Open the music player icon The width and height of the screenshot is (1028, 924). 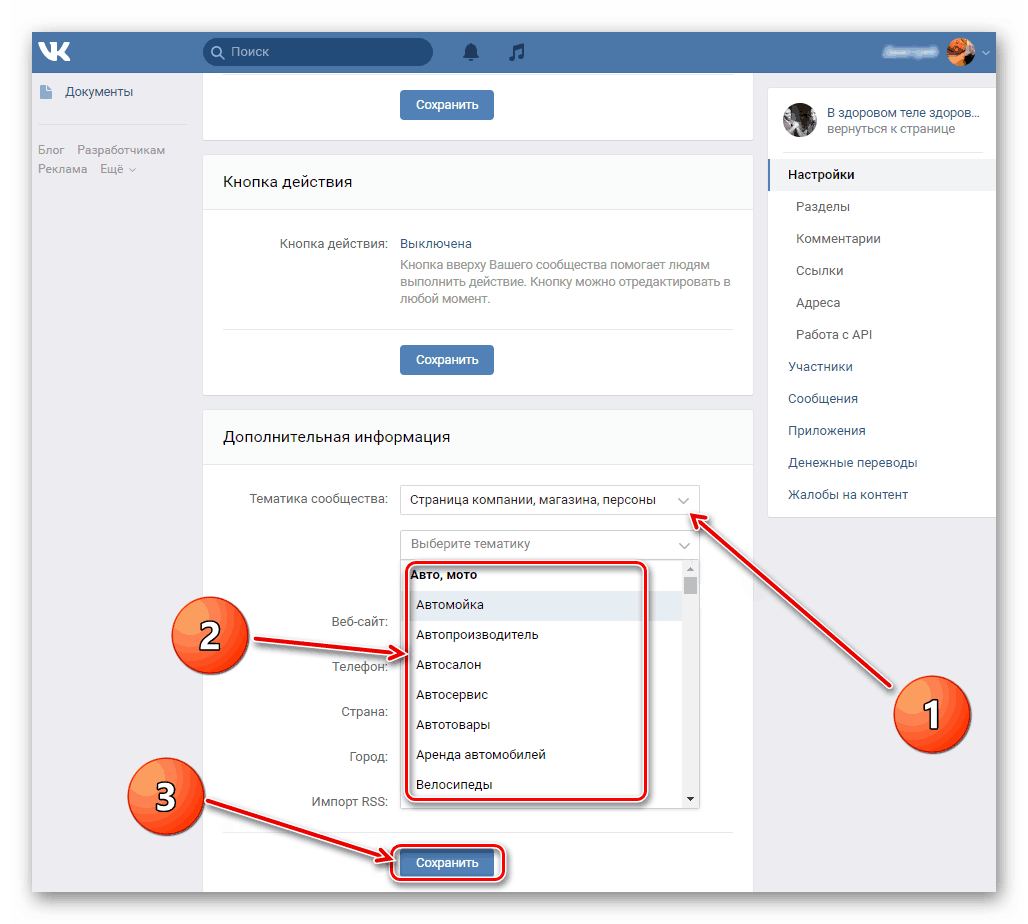tap(517, 52)
